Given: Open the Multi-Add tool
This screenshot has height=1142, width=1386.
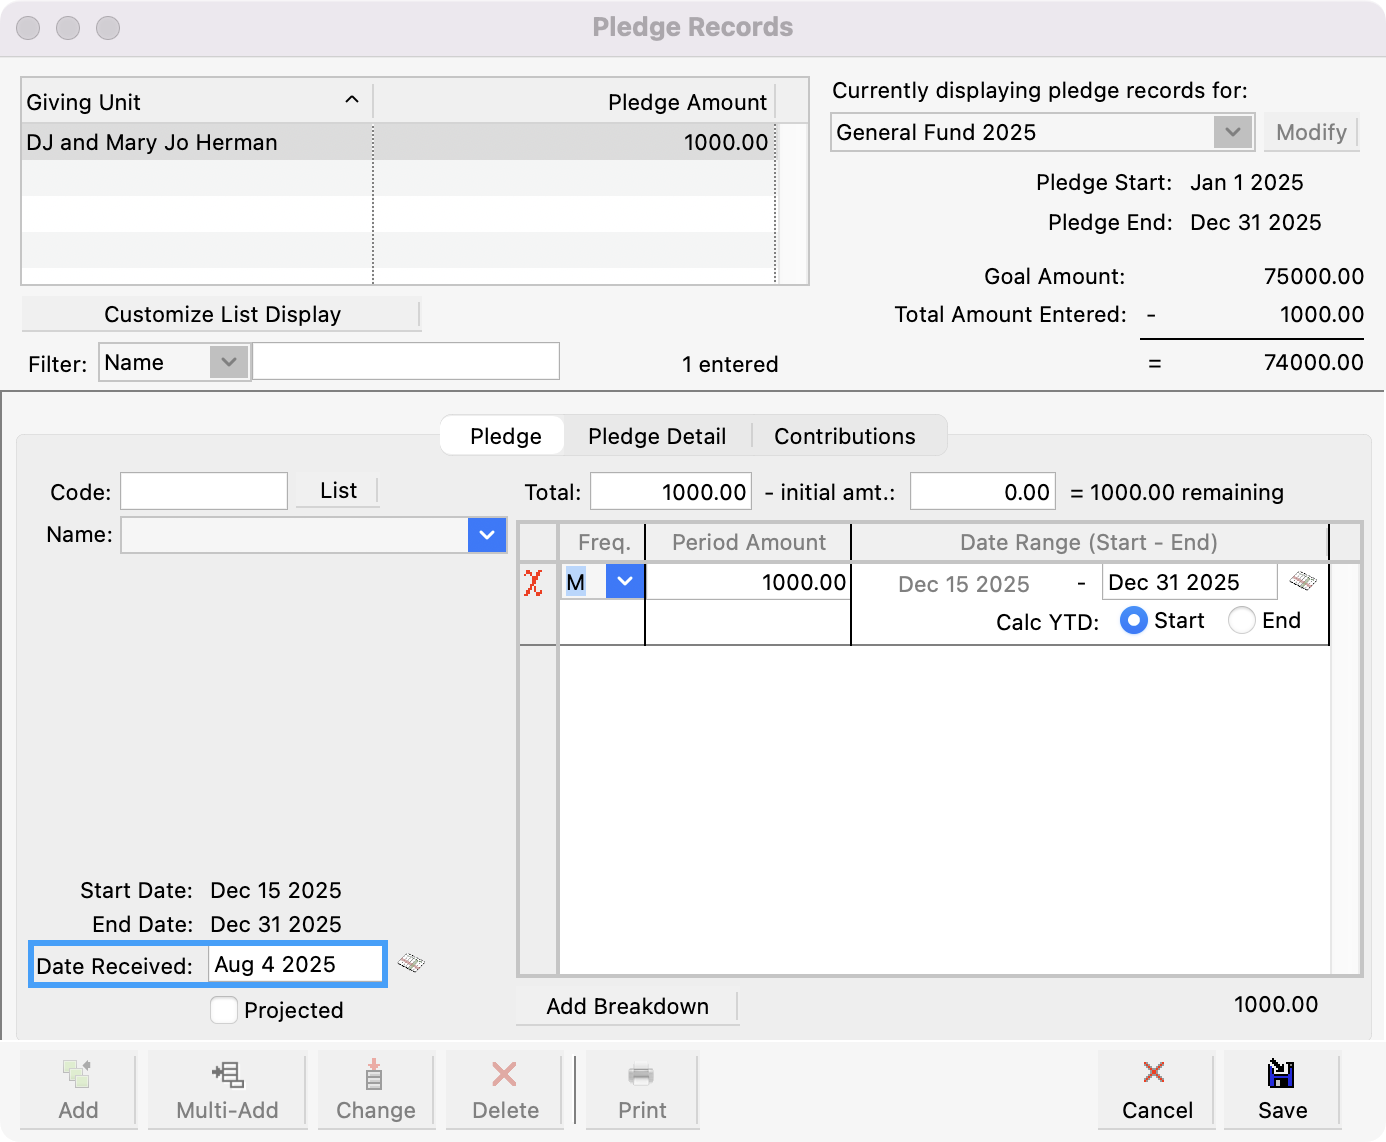Looking at the screenshot, I should coord(226,1090).
